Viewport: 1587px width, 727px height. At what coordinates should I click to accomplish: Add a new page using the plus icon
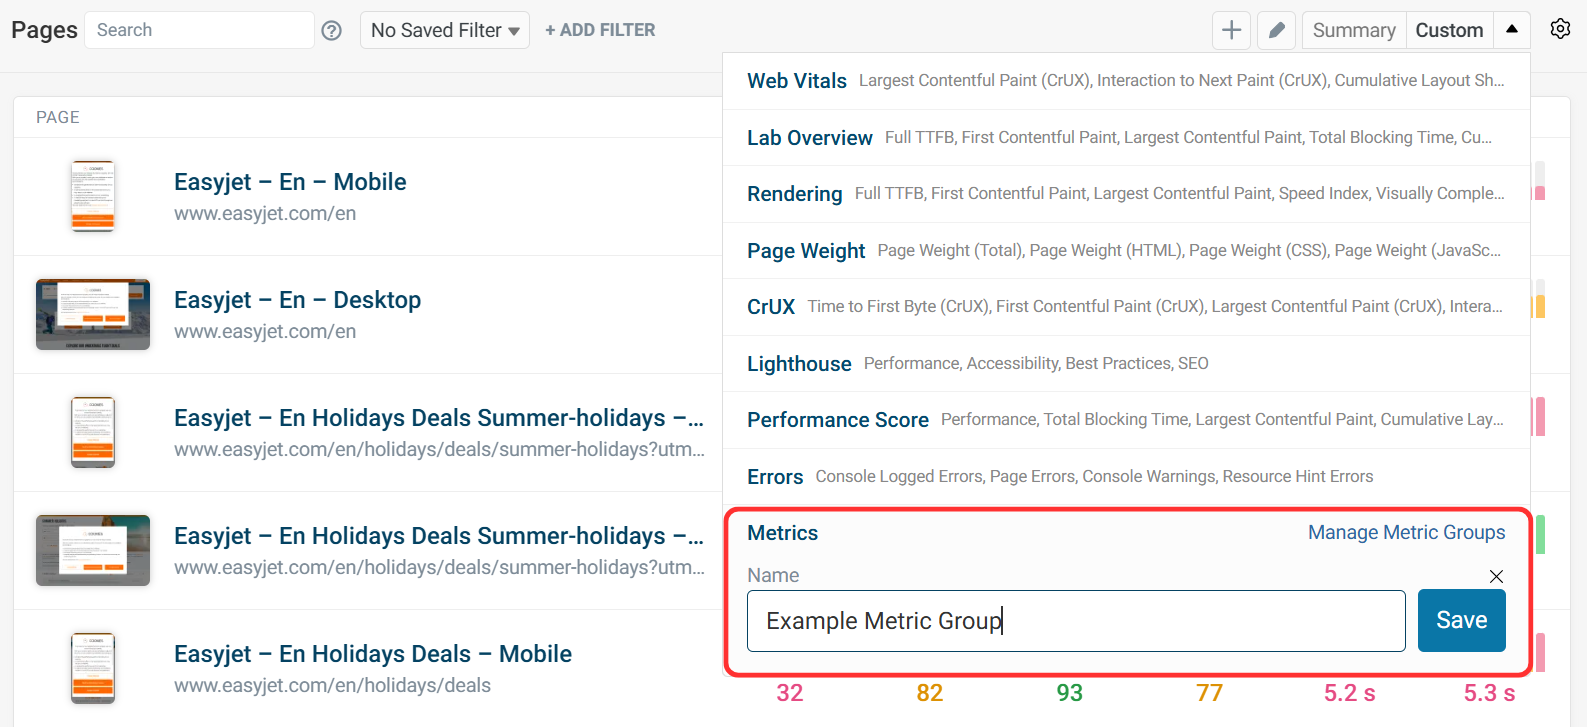pos(1231,30)
